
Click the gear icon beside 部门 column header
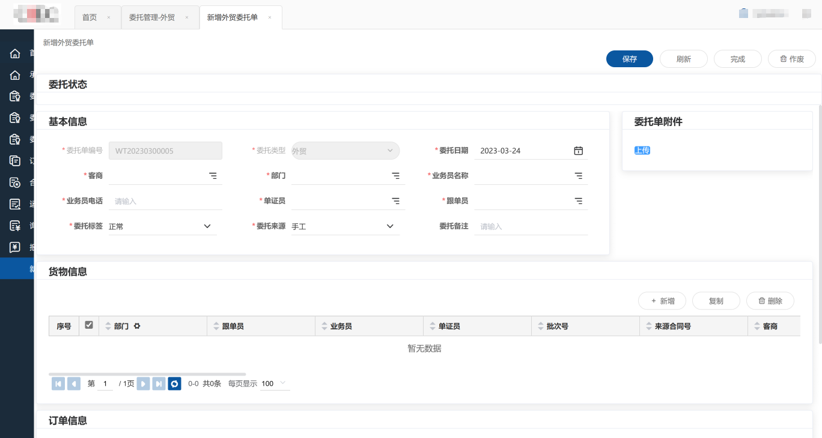(x=137, y=326)
